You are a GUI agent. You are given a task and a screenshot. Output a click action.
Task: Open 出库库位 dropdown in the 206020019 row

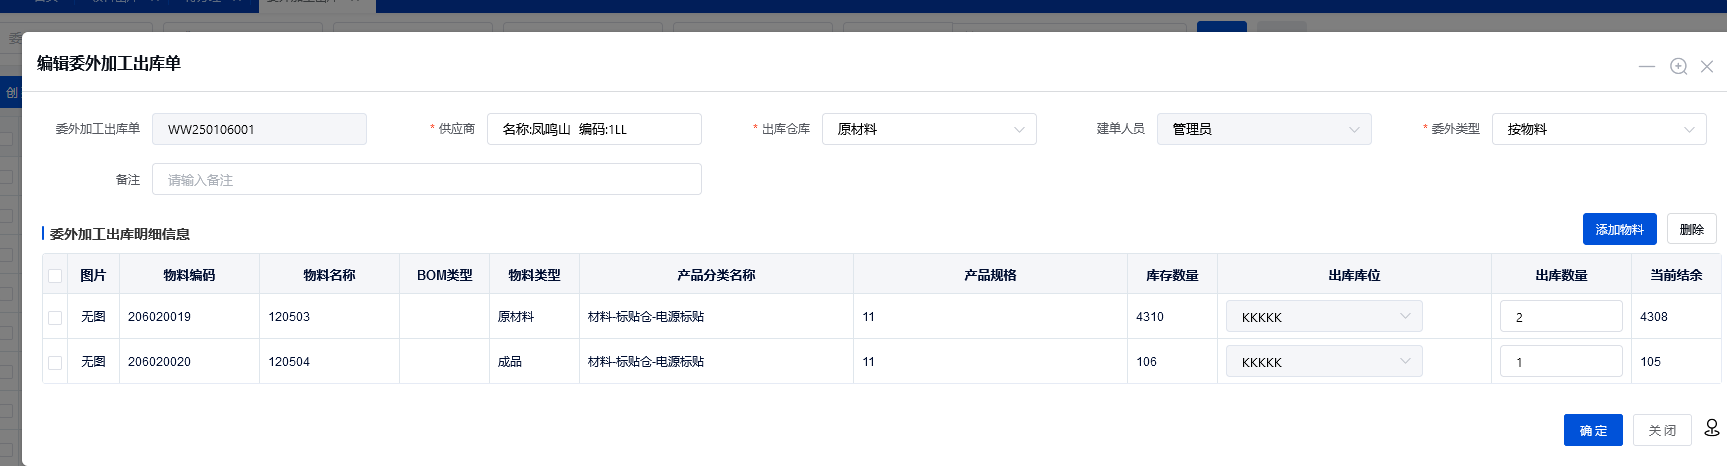(1324, 317)
